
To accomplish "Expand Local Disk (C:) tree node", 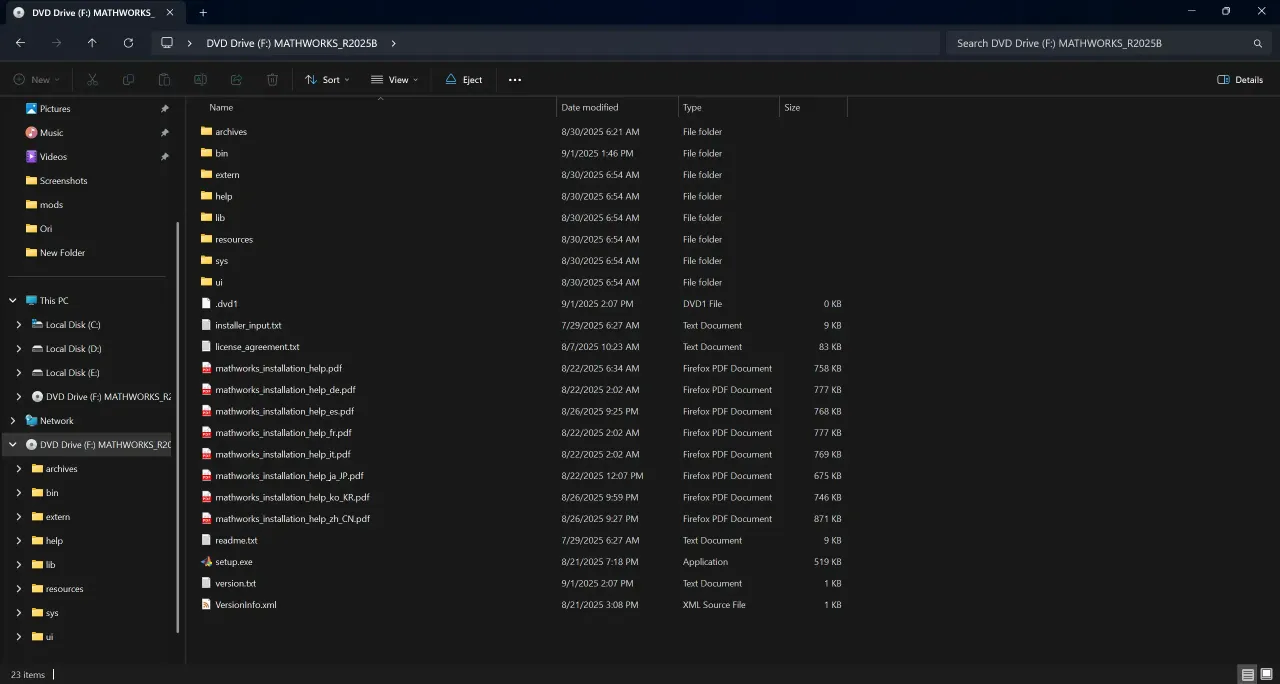I will pos(19,325).
